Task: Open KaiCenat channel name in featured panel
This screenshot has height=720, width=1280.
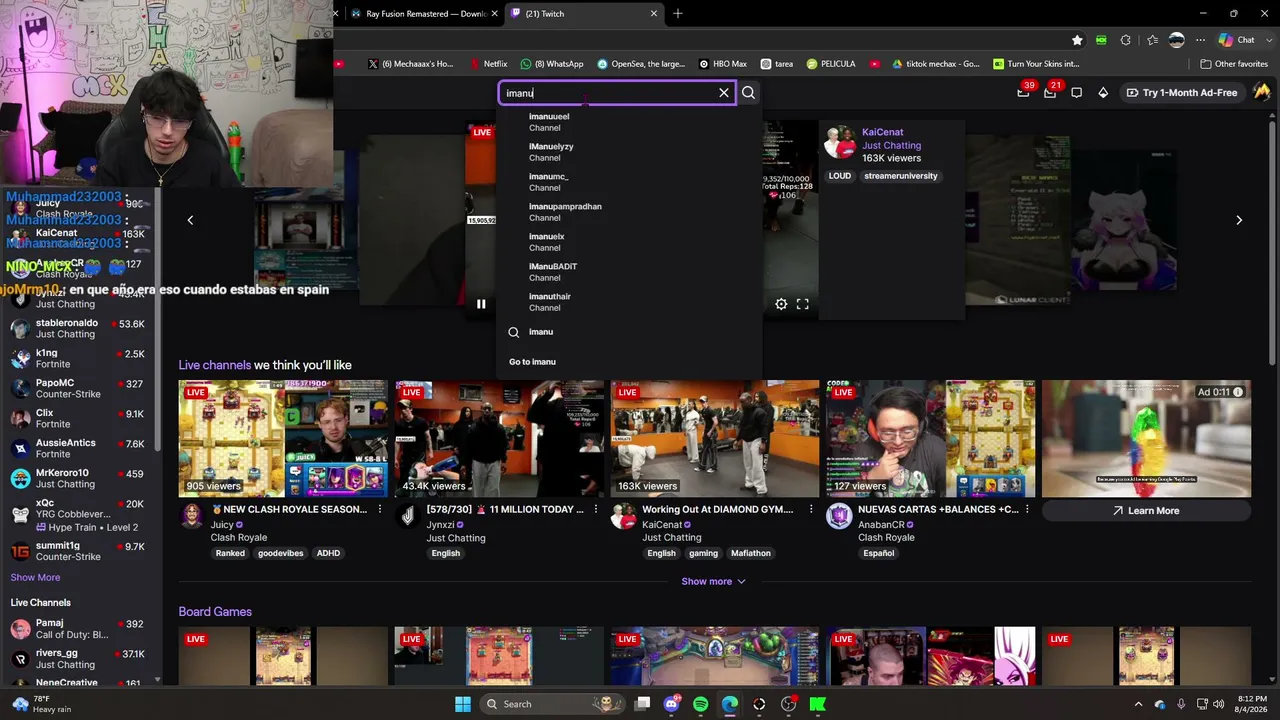Action: [x=882, y=132]
